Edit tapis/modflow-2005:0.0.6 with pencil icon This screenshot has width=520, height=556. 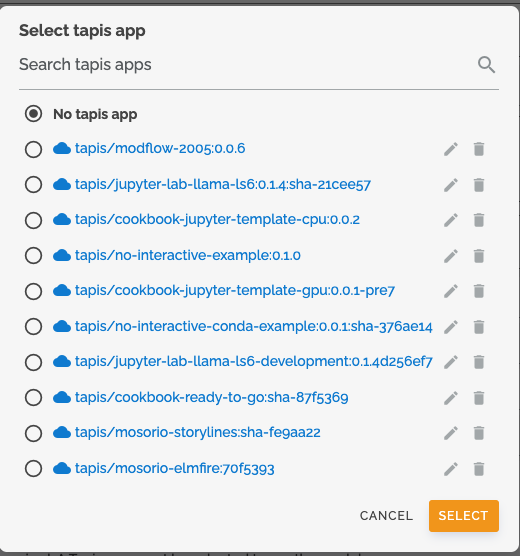[451, 149]
